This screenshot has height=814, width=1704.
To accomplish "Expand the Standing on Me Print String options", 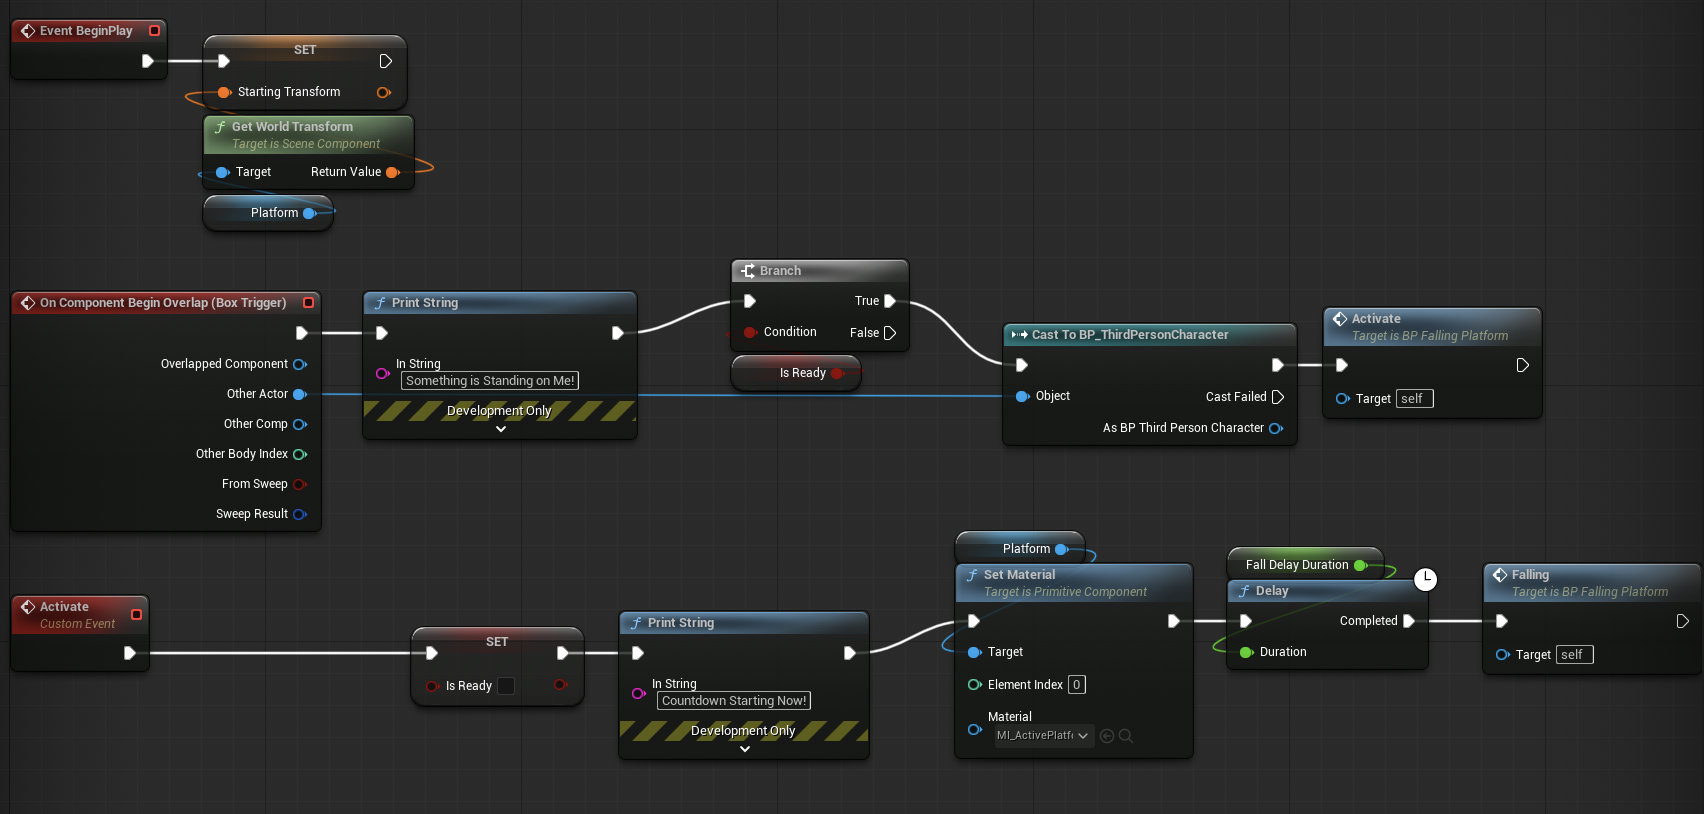I will click(x=501, y=429).
